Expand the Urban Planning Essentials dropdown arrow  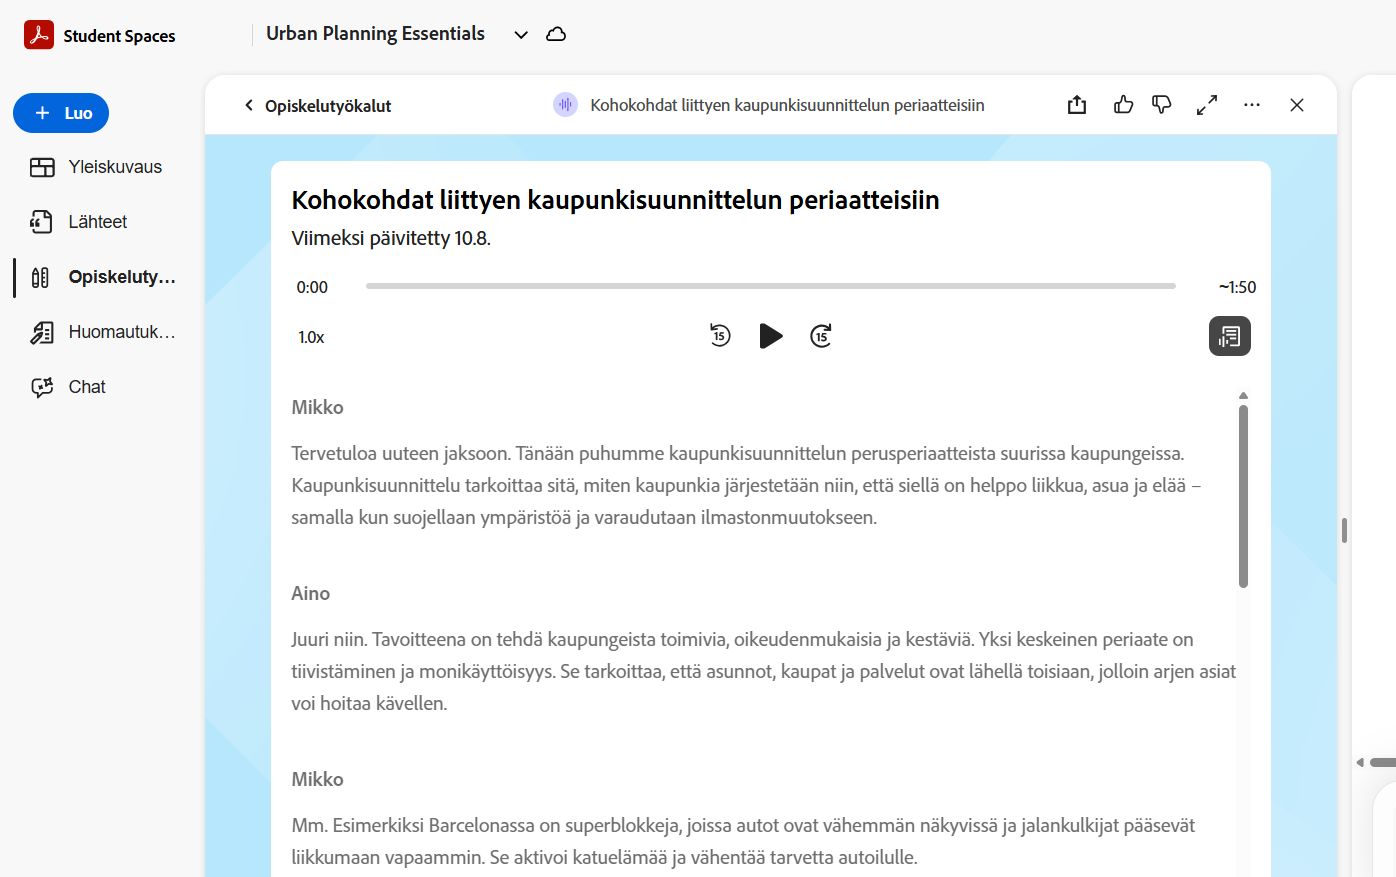[x=521, y=35]
